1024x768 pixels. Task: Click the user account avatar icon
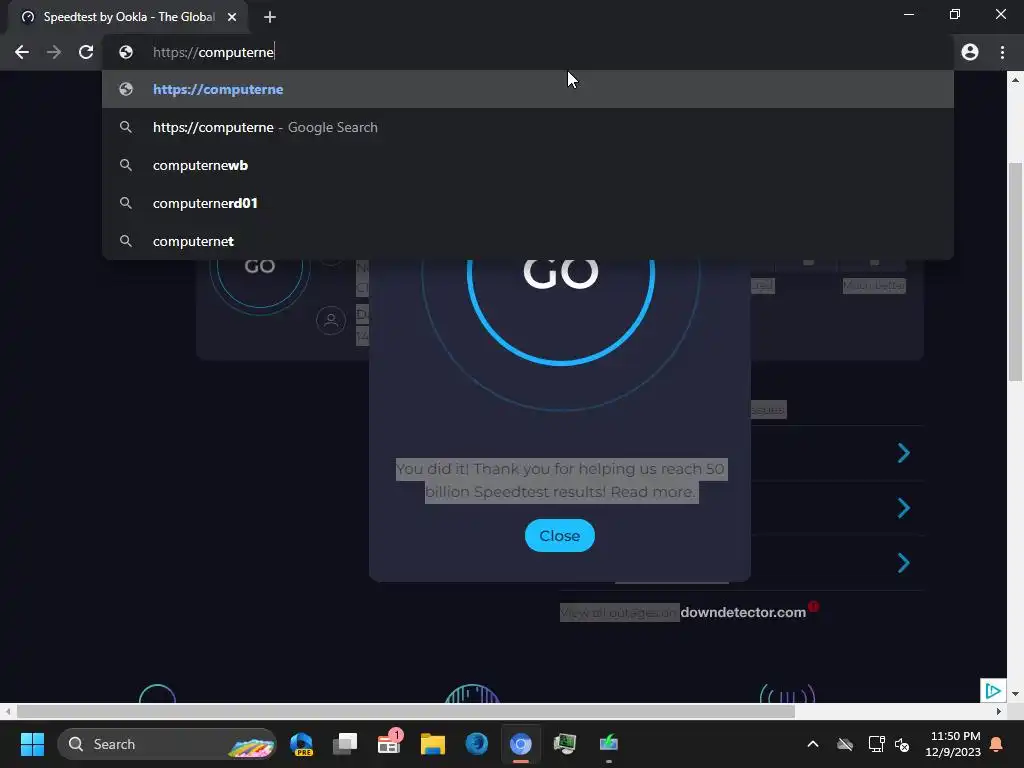331,321
